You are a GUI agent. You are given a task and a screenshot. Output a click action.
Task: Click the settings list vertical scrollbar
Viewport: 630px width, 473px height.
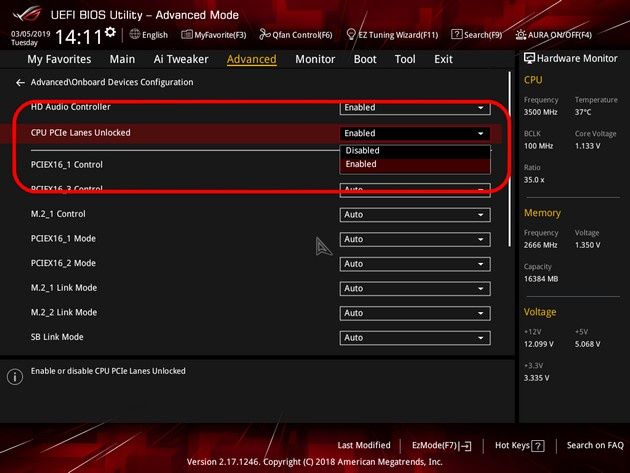[509, 160]
